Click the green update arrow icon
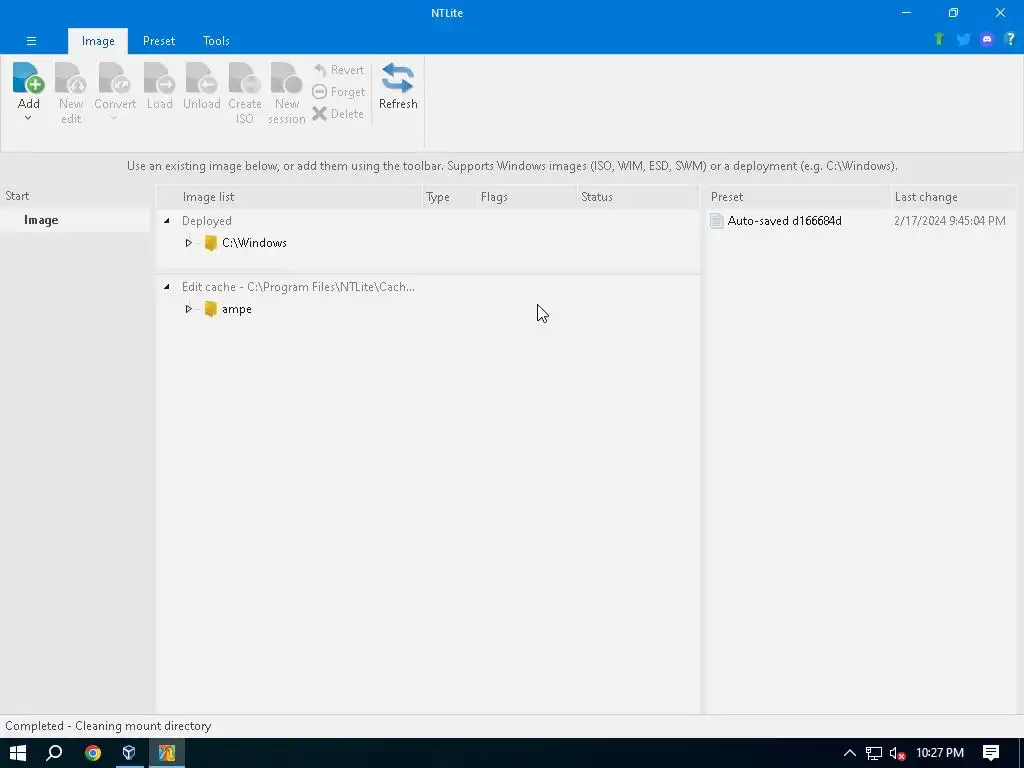 click(939, 39)
